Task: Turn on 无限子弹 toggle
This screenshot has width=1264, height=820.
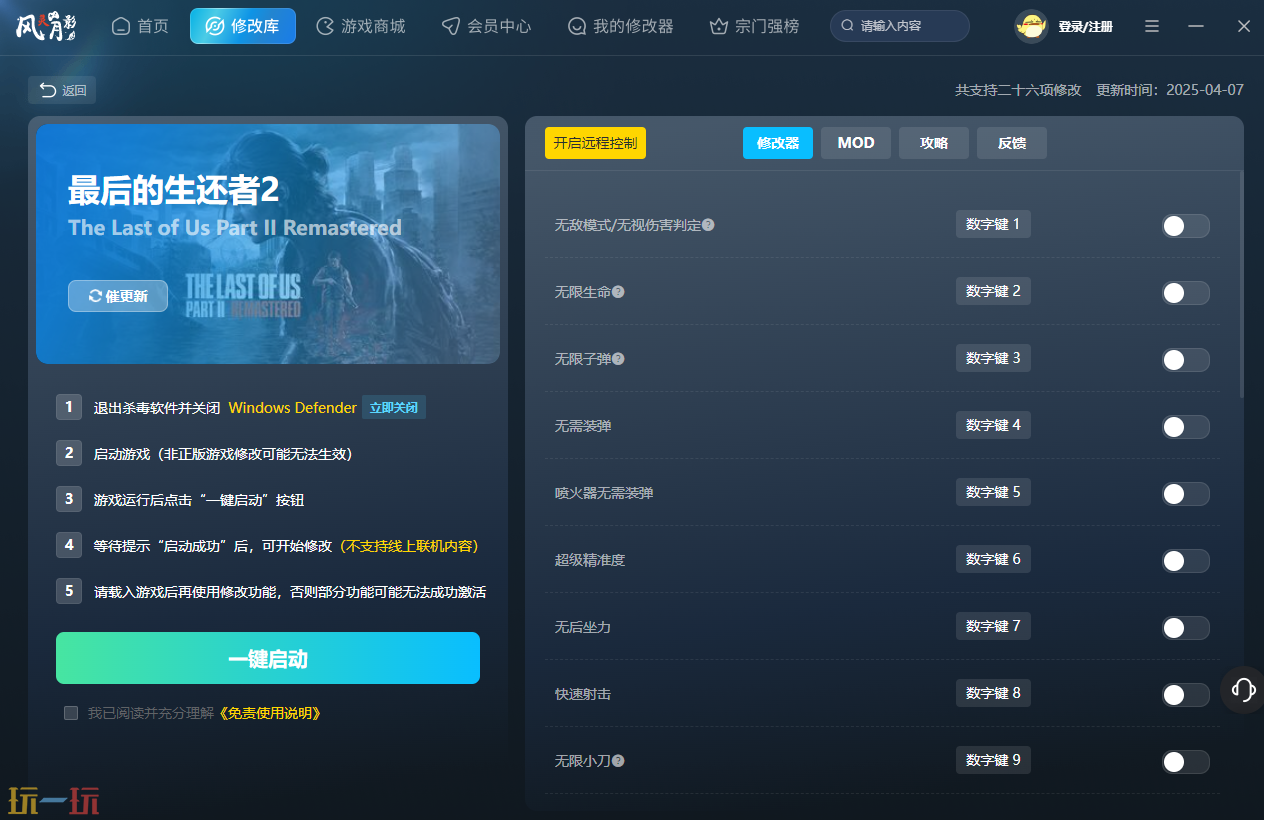Action: pos(1185,360)
